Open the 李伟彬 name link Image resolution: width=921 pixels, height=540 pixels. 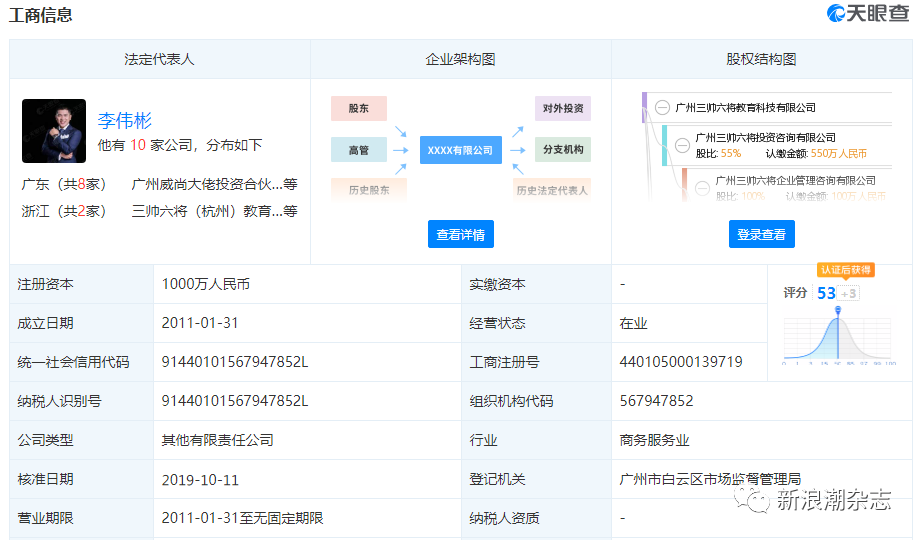point(125,120)
